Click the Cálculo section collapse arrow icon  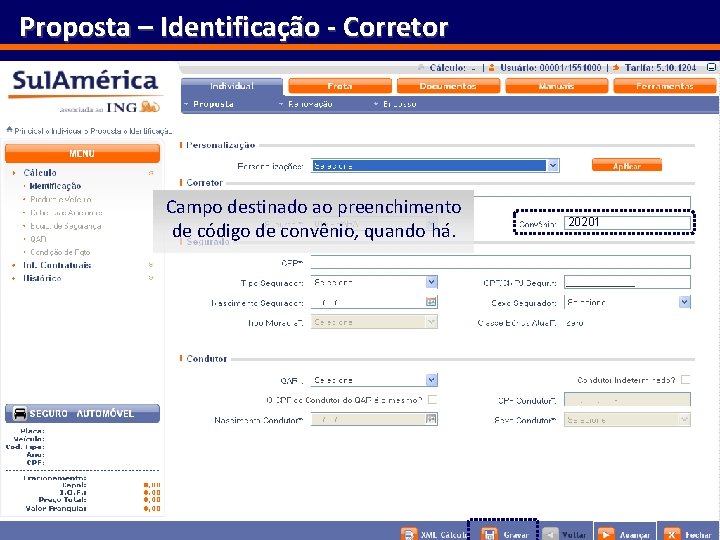[x=151, y=173]
